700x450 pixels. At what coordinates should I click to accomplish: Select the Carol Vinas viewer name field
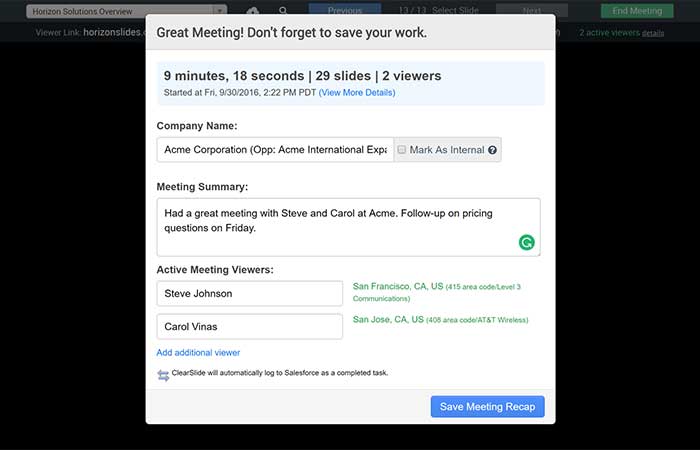250,326
